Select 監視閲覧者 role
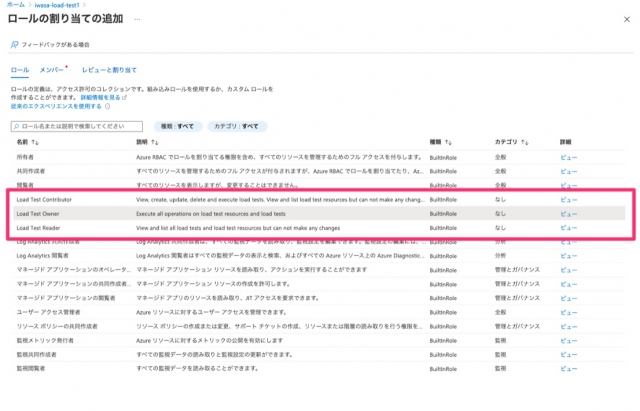The height and width of the screenshot is (411, 640). click(319, 369)
